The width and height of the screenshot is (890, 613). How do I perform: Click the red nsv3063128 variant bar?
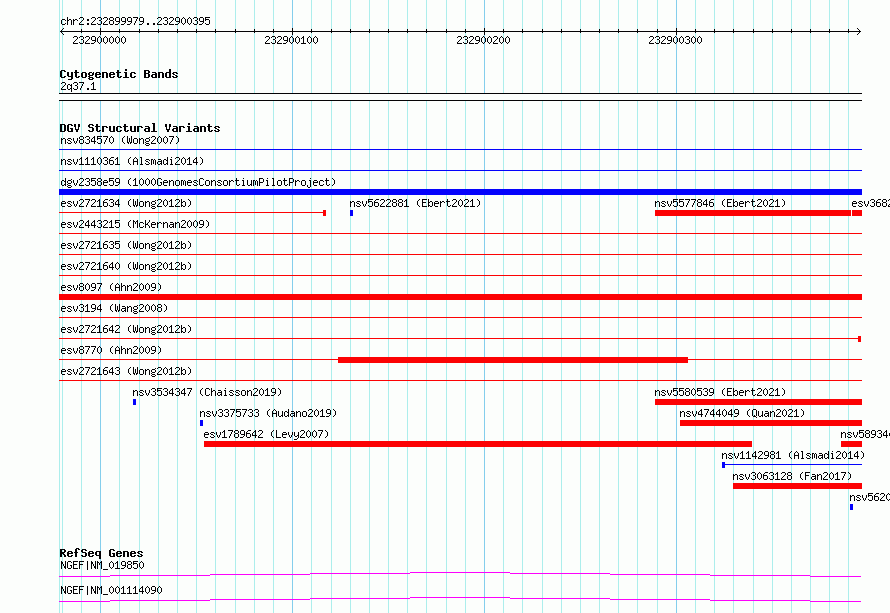pos(797,486)
